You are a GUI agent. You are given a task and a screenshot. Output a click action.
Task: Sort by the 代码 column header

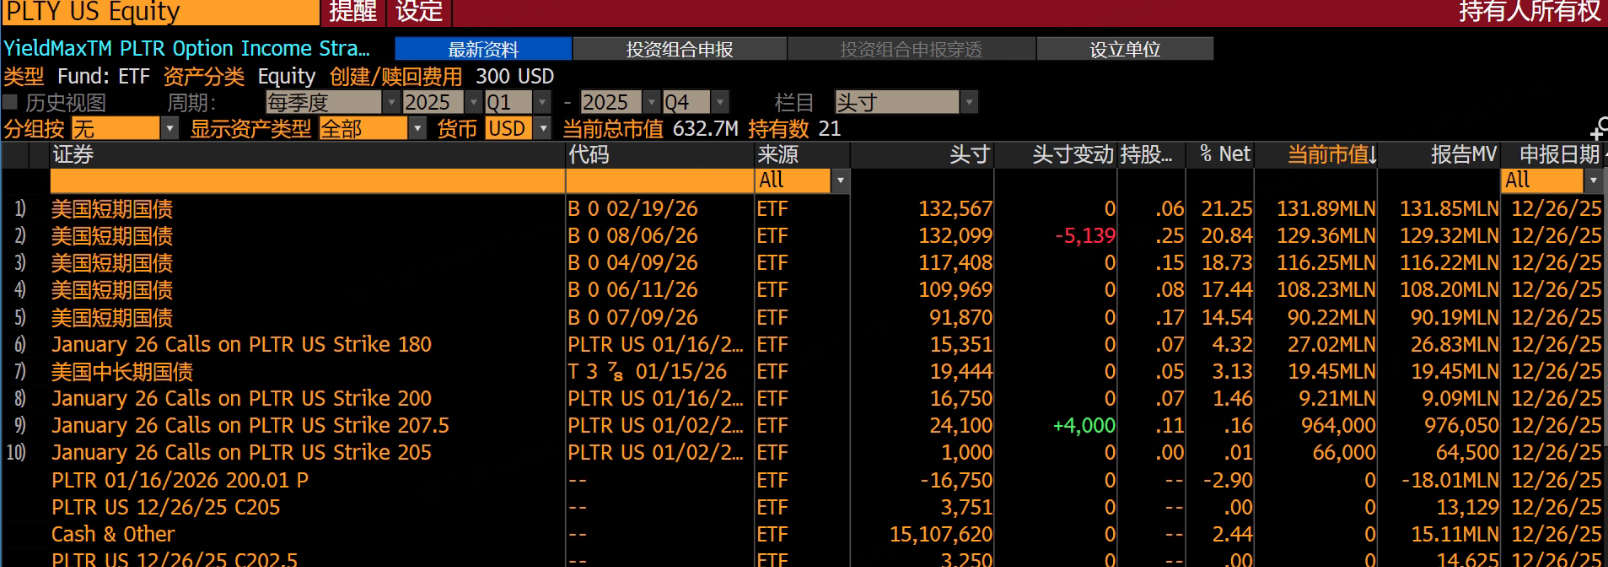pyautogui.click(x=660, y=155)
